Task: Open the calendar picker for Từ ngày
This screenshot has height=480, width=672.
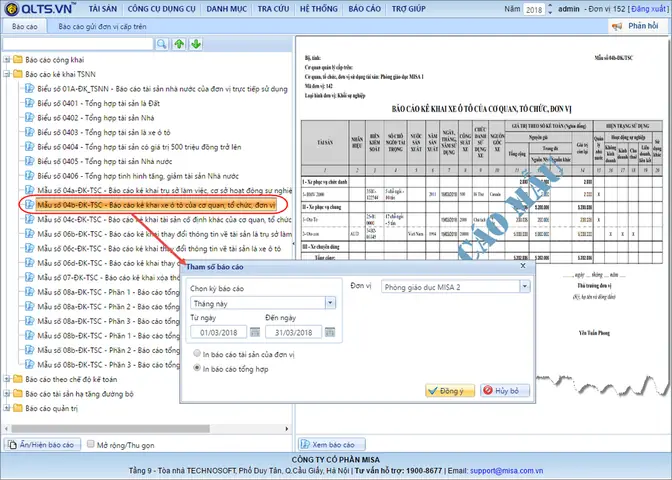Action: click(255, 332)
